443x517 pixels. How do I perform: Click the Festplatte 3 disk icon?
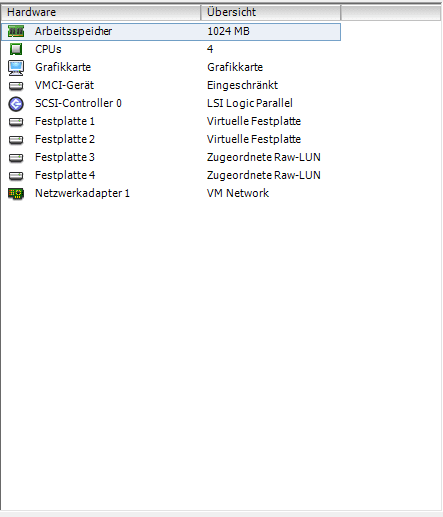click(x=16, y=158)
